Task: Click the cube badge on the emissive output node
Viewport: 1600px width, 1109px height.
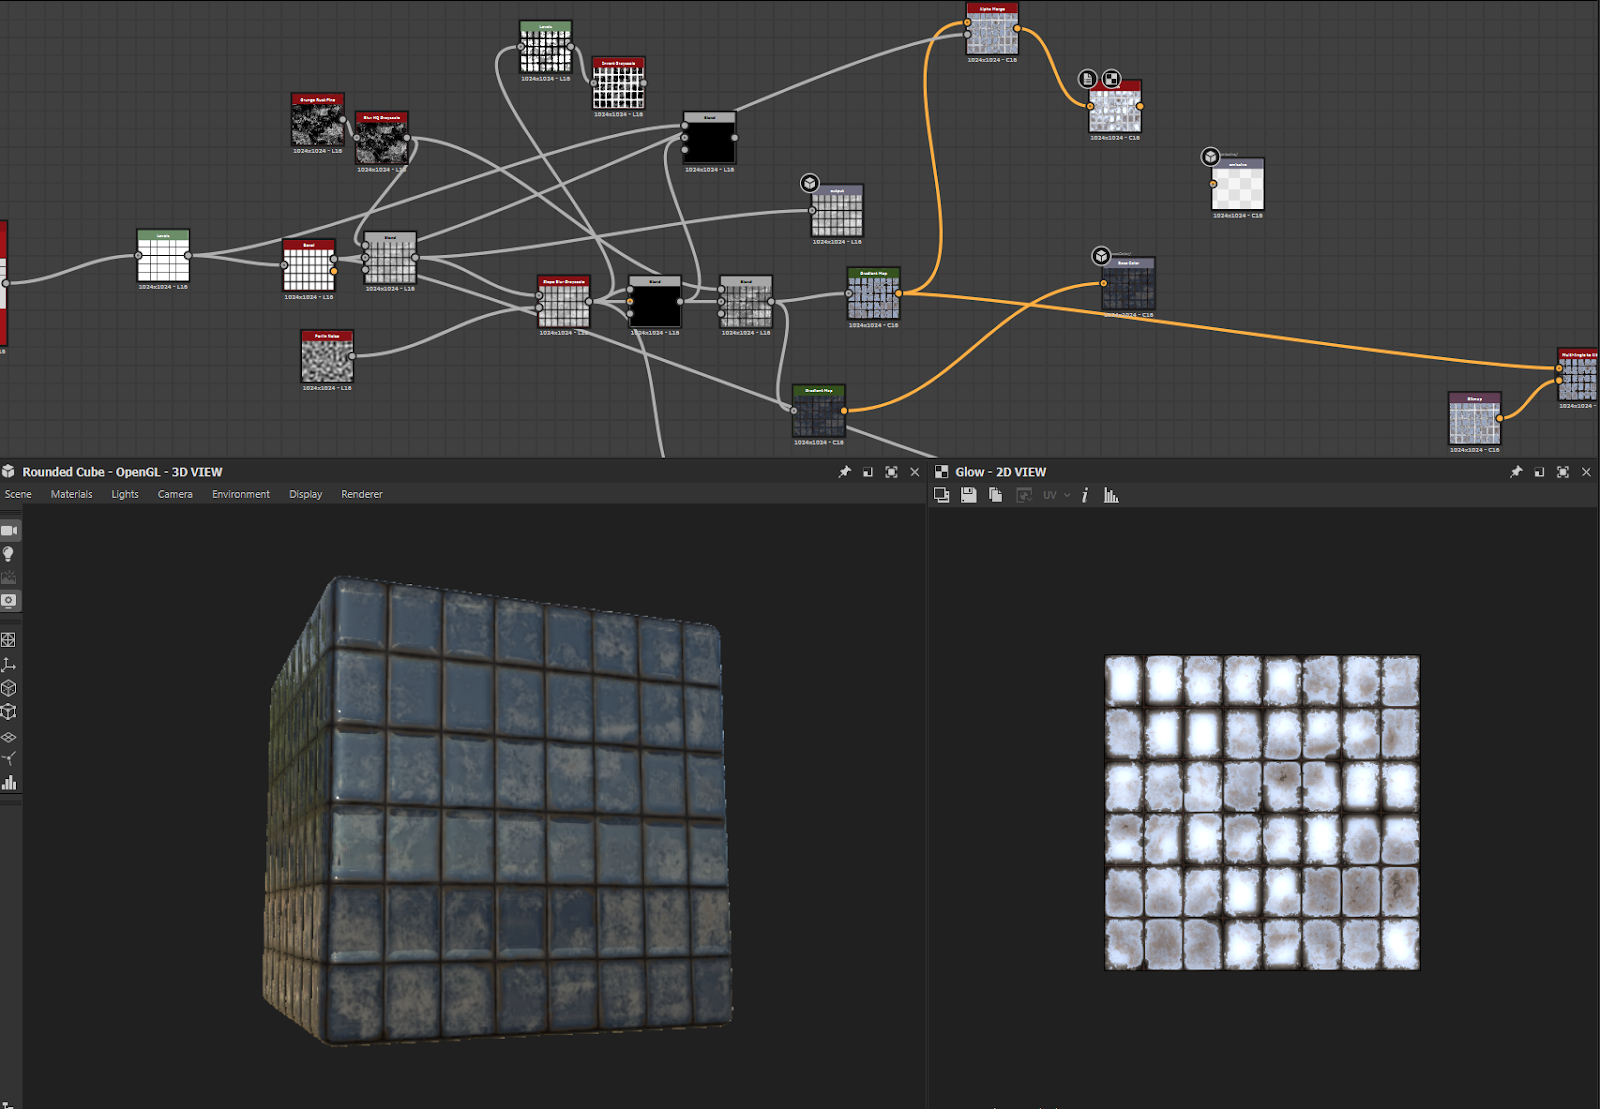Action: 1211,157
